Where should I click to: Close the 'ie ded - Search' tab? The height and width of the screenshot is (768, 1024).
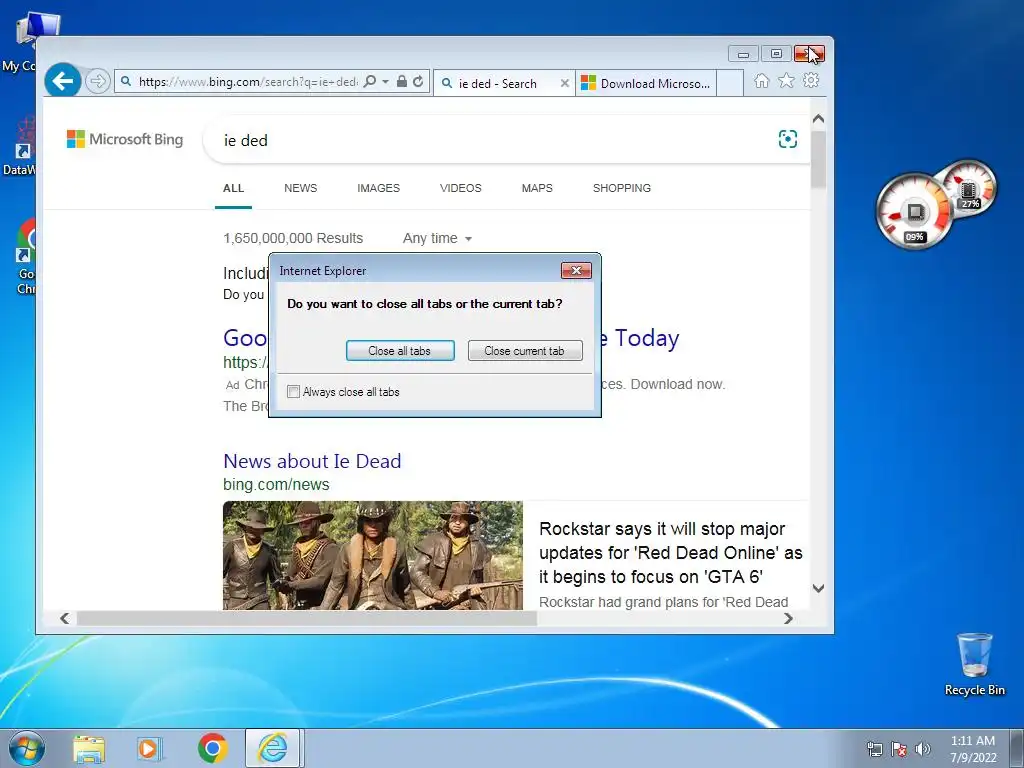click(x=565, y=84)
